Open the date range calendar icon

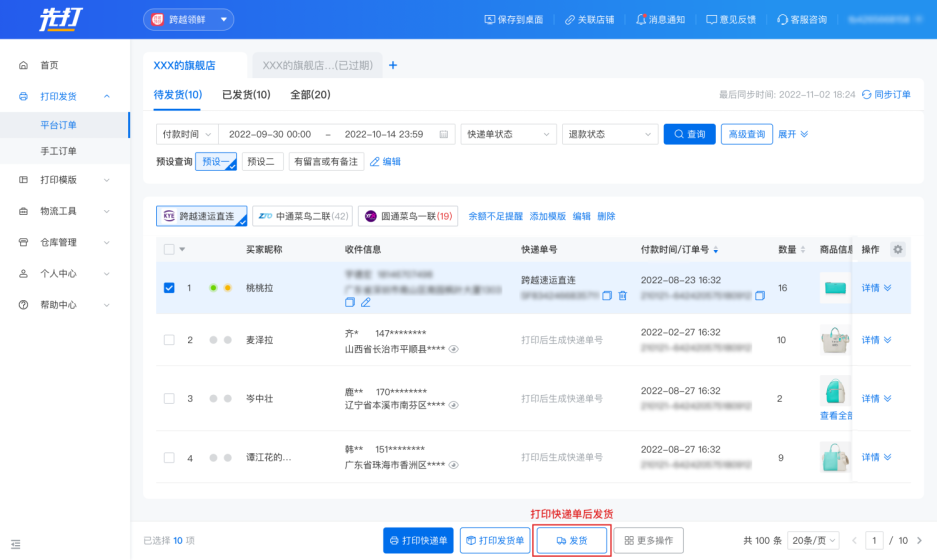tap(445, 134)
